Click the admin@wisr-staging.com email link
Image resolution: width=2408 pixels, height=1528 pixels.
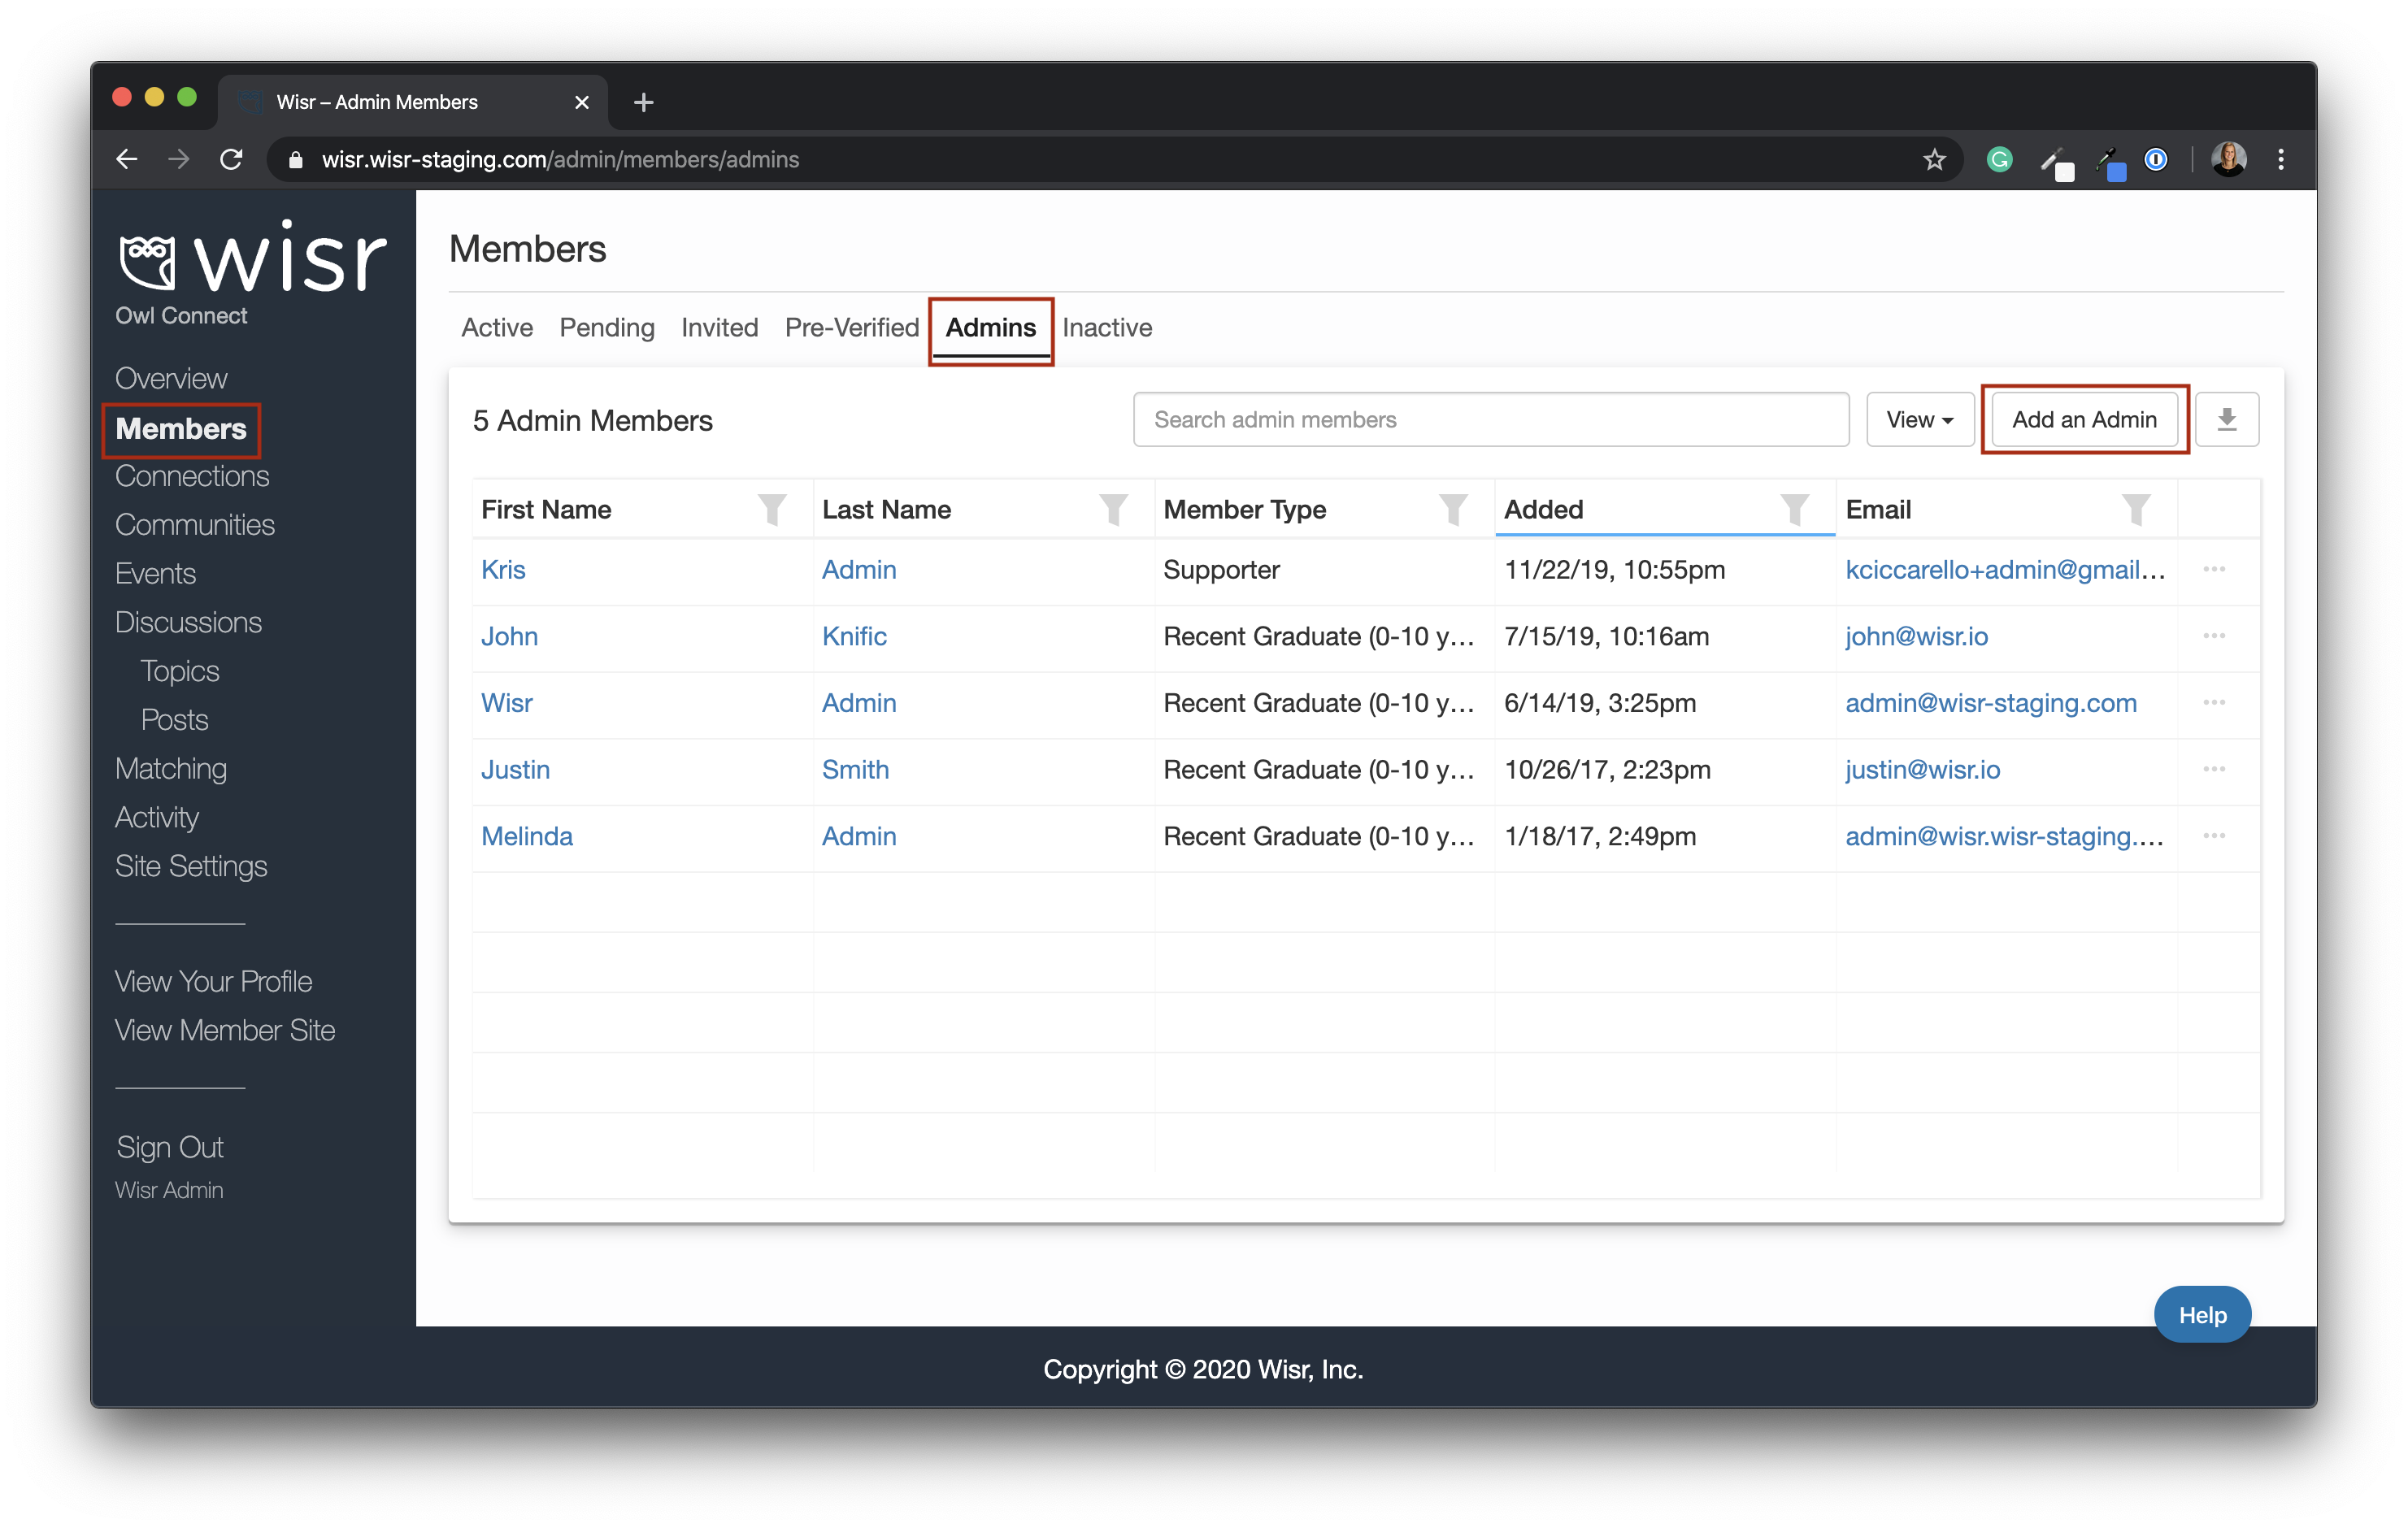pos(1991,704)
